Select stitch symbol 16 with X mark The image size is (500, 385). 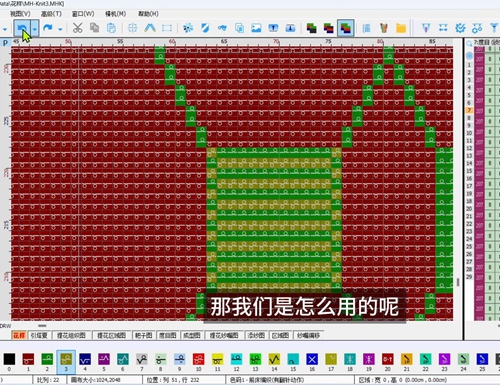pos(312,359)
